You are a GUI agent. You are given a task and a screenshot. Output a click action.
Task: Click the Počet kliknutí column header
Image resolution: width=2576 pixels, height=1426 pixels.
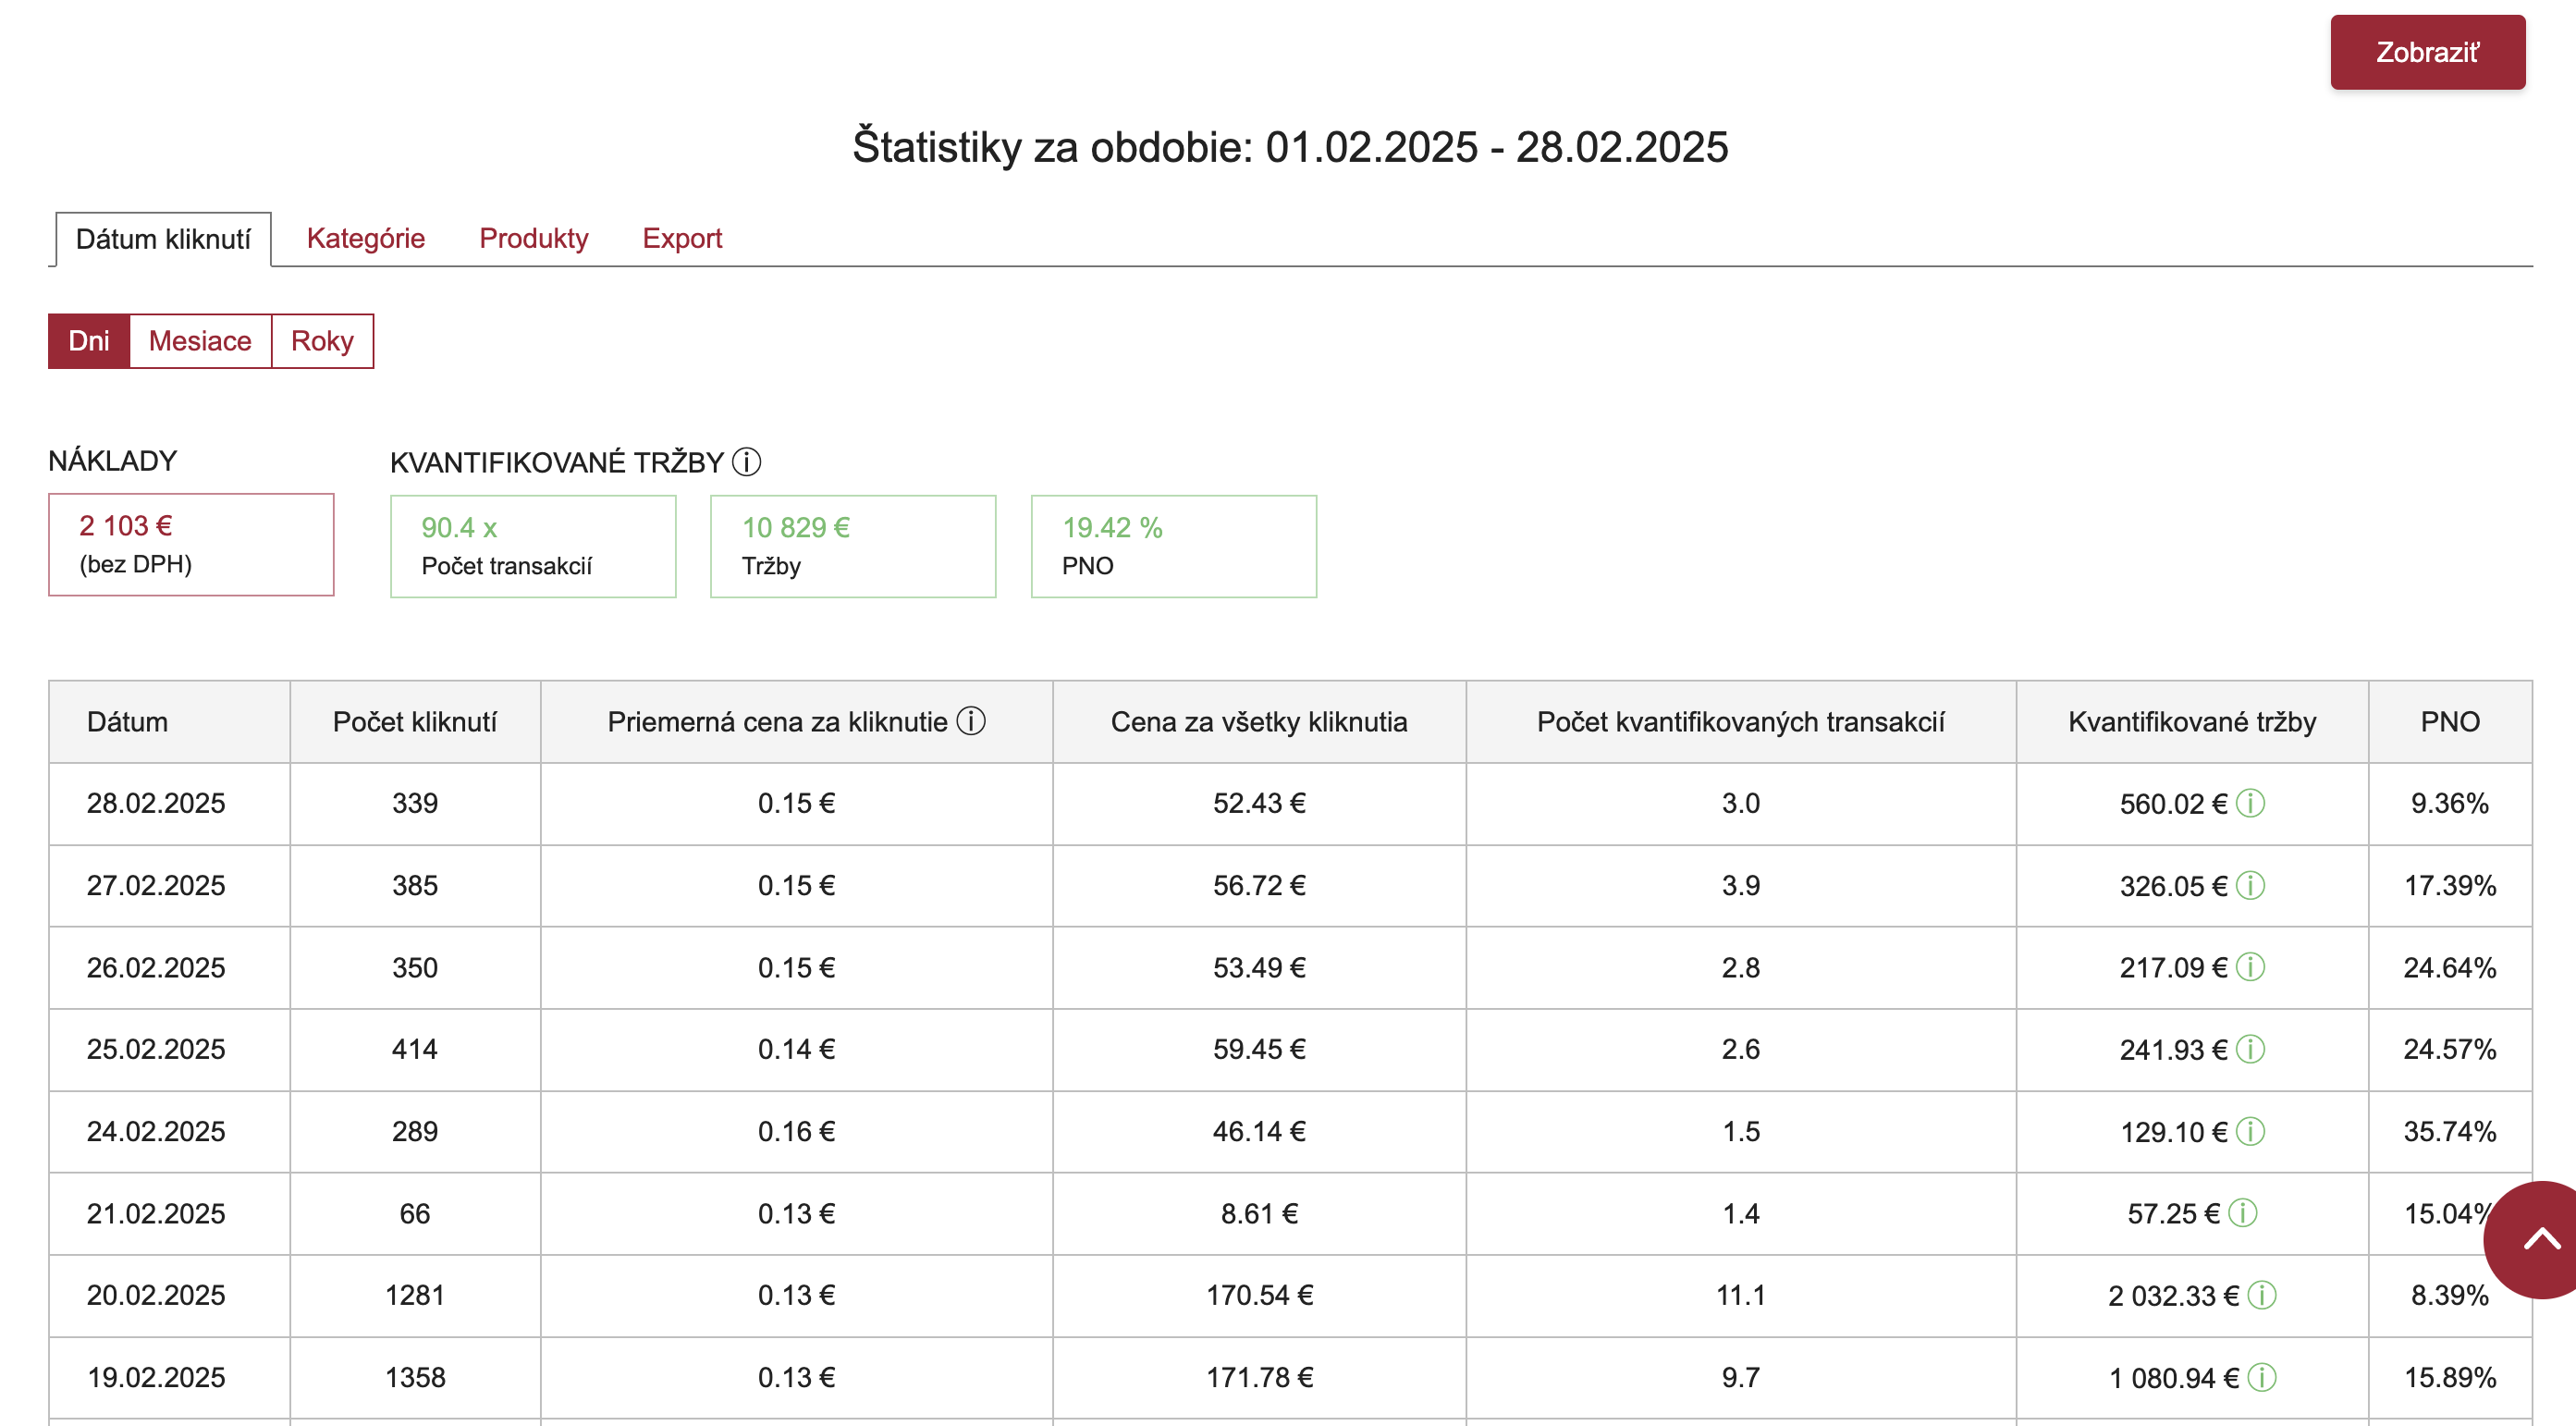pyautogui.click(x=415, y=722)
